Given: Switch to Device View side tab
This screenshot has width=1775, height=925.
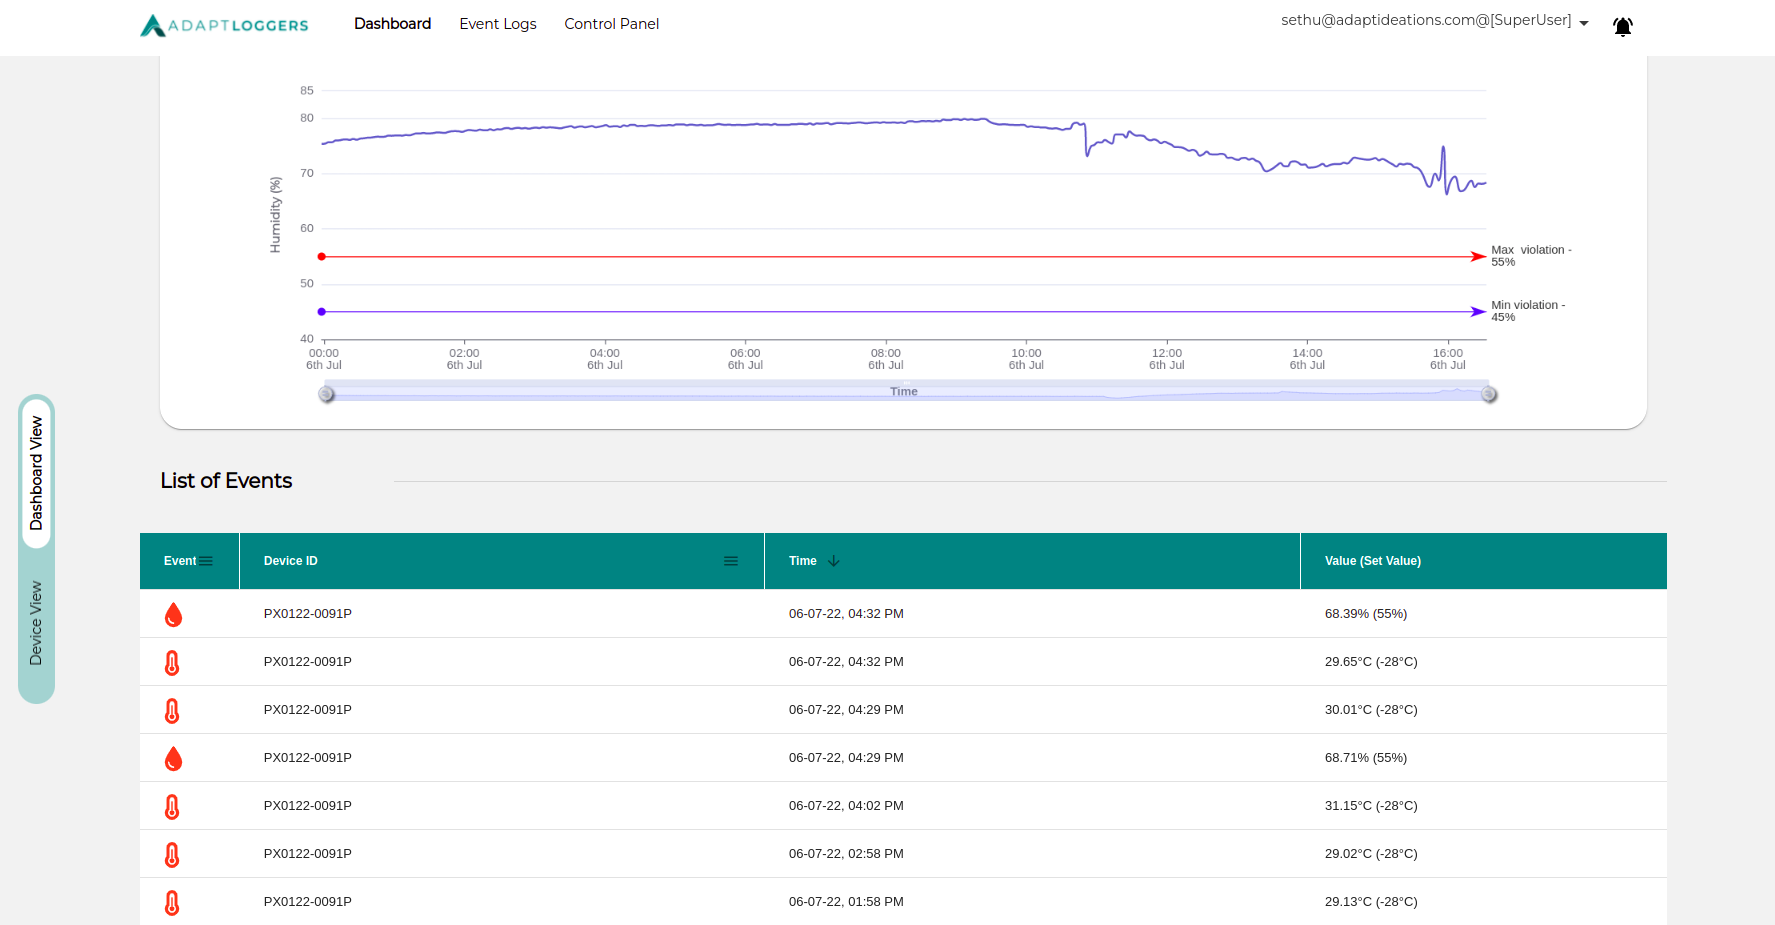Looking at the screenshot, I should click(37, 623).
